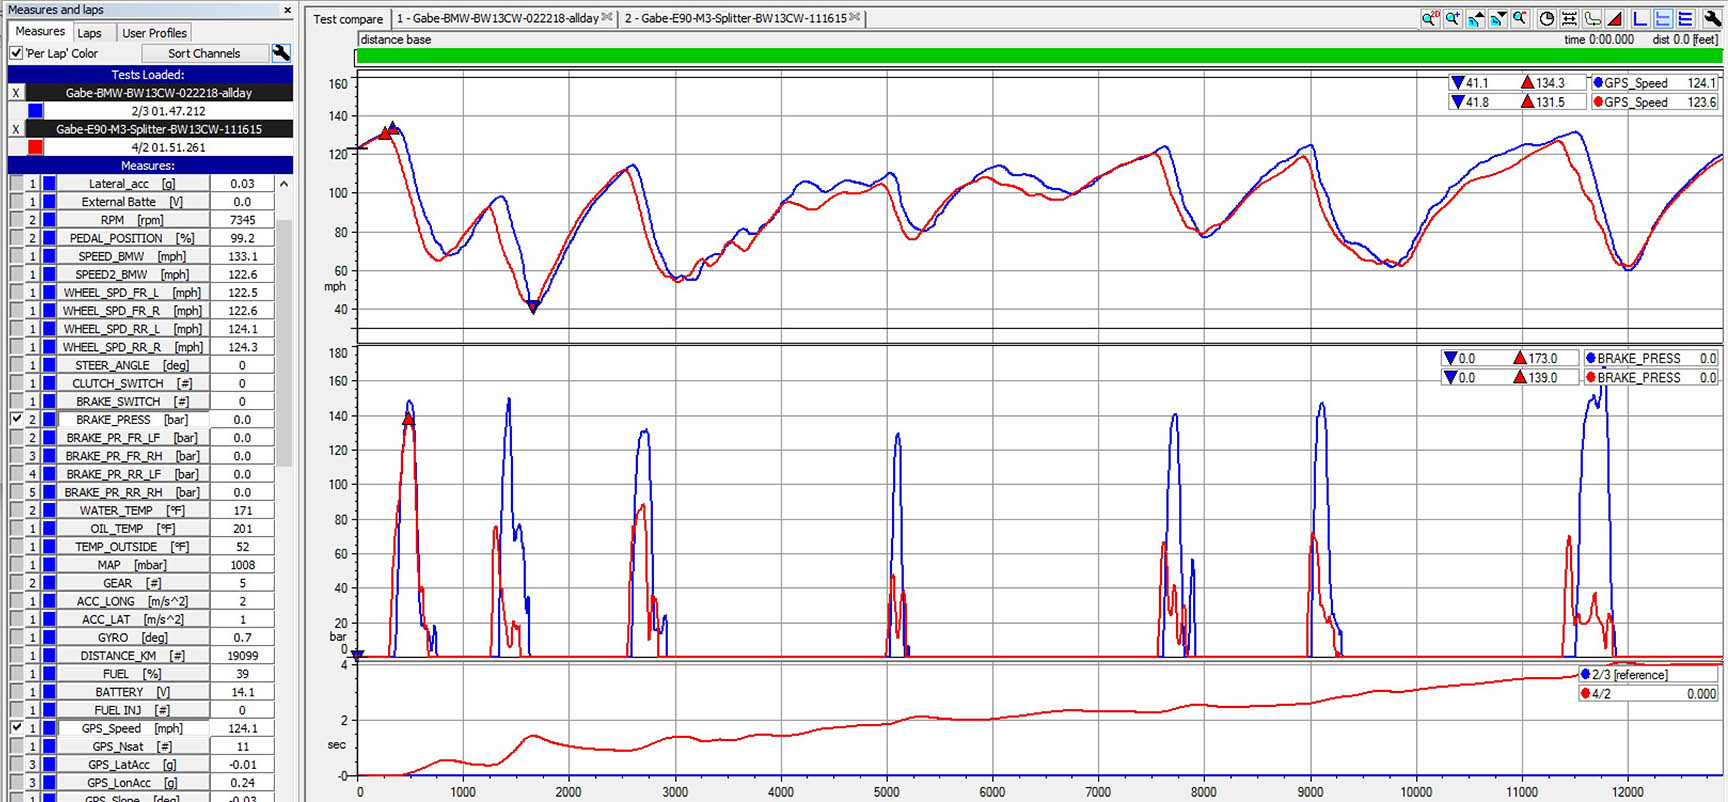Click the blue swatch beside BRAKE_PRESS
The height and width of the screenshot is (802, 1728).
[49, 420]
